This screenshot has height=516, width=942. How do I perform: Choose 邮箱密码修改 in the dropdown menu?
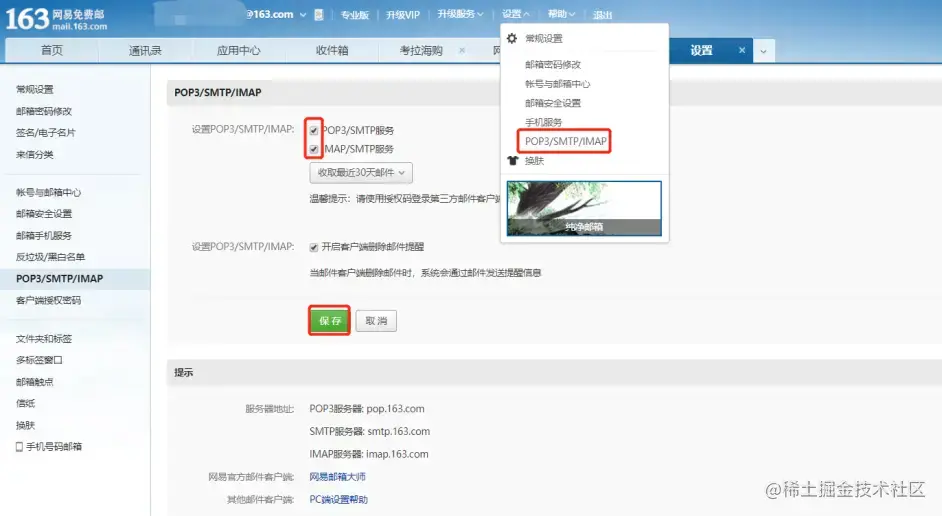[x=553, y=64]
